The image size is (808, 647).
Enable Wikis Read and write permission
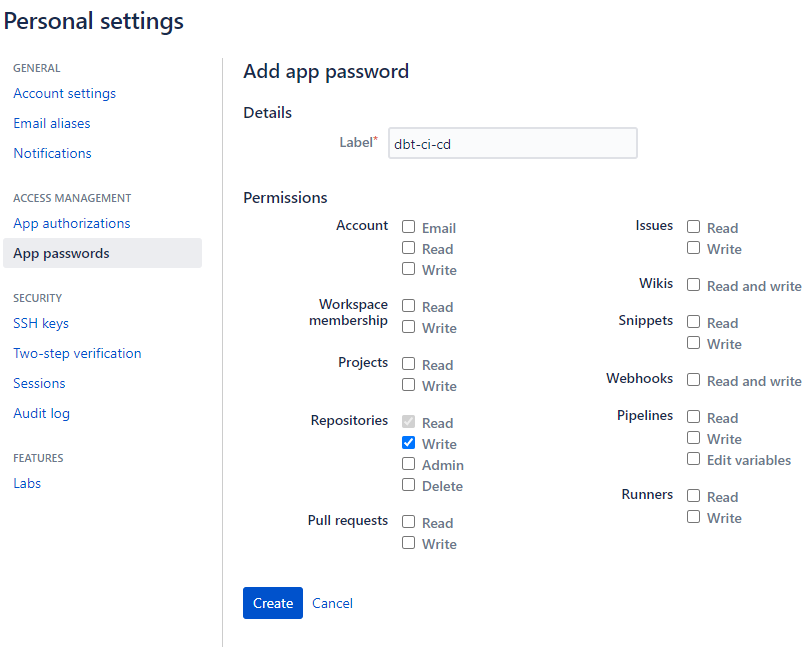[x=694, y=284]
